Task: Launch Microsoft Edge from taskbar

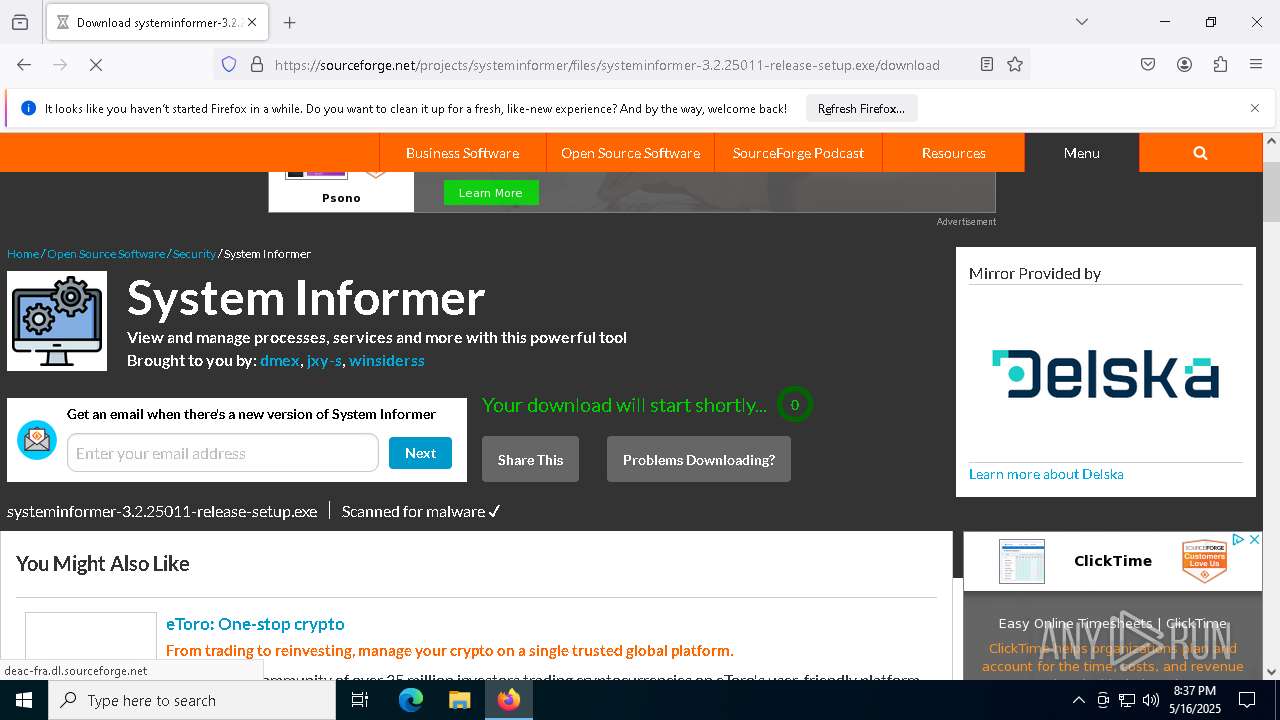Action: (411, 700)
